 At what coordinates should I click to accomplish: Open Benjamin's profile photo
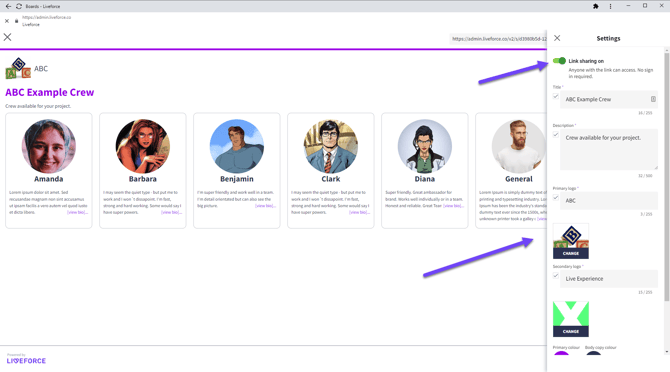(x=237, y=146)
